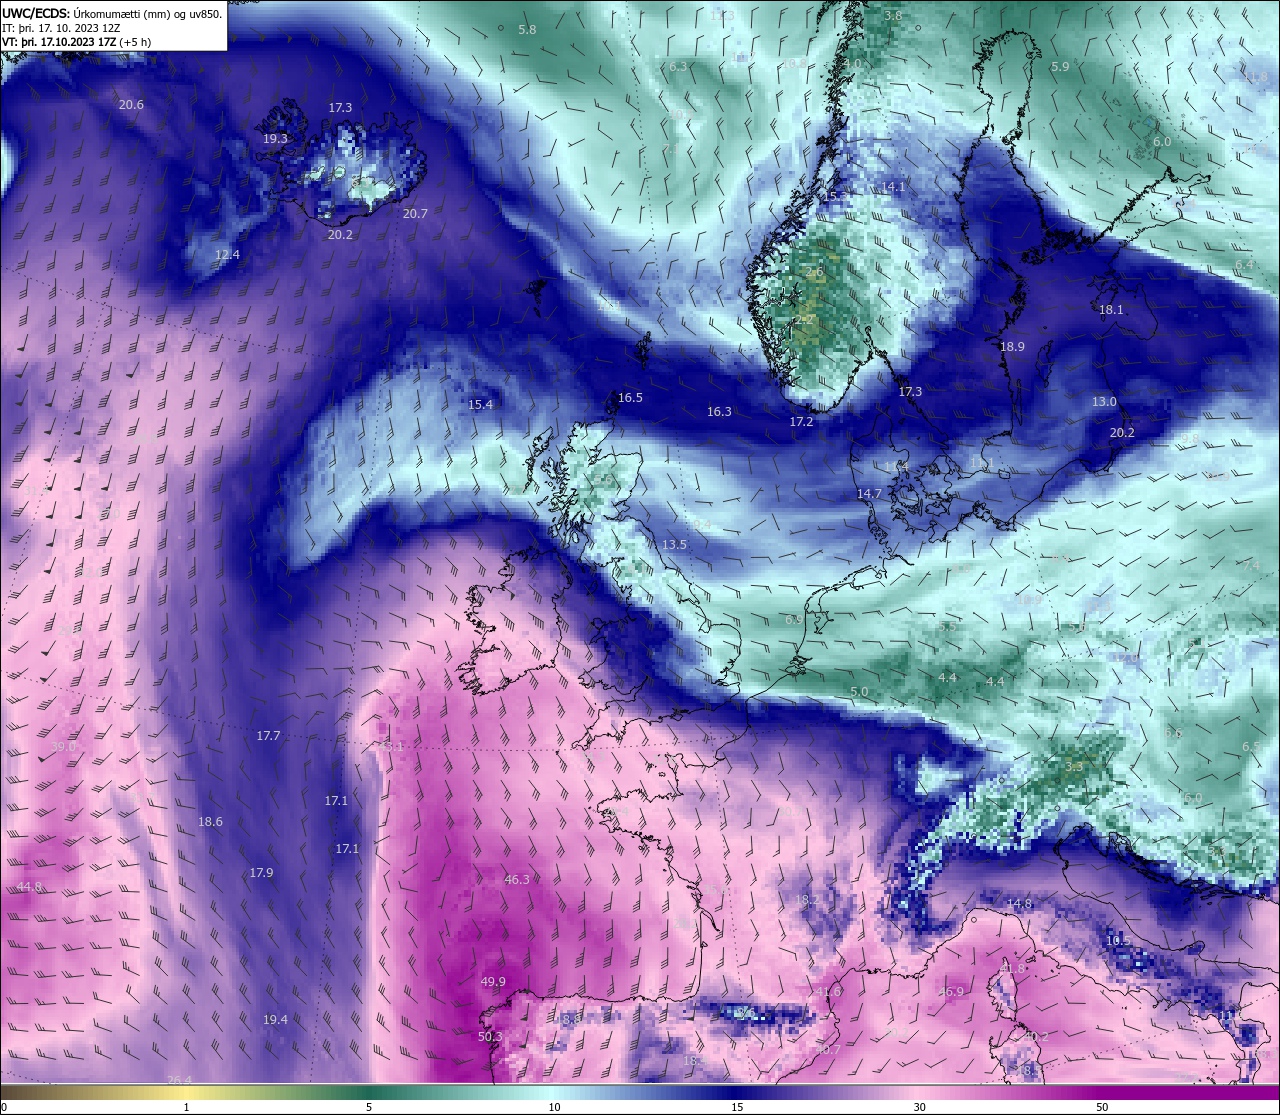Click the 46.3 value in the Bay of Biscay
This screenshot has width=1280, height=1115.
[x=516, y=880]
